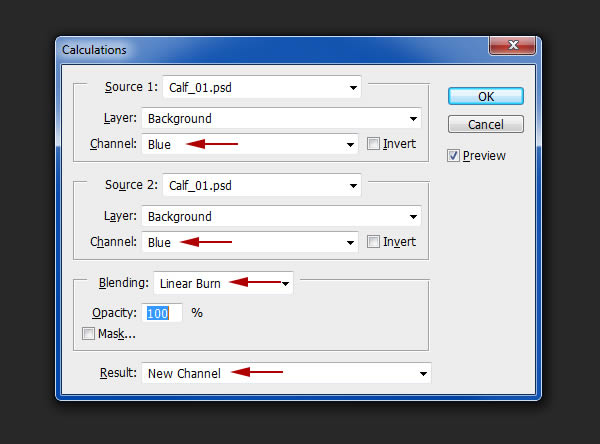Open the Source 1 Layer dropdown
The height and width of the screenshot is (444, 600).
pyautogui.click(x=282, y=118)
